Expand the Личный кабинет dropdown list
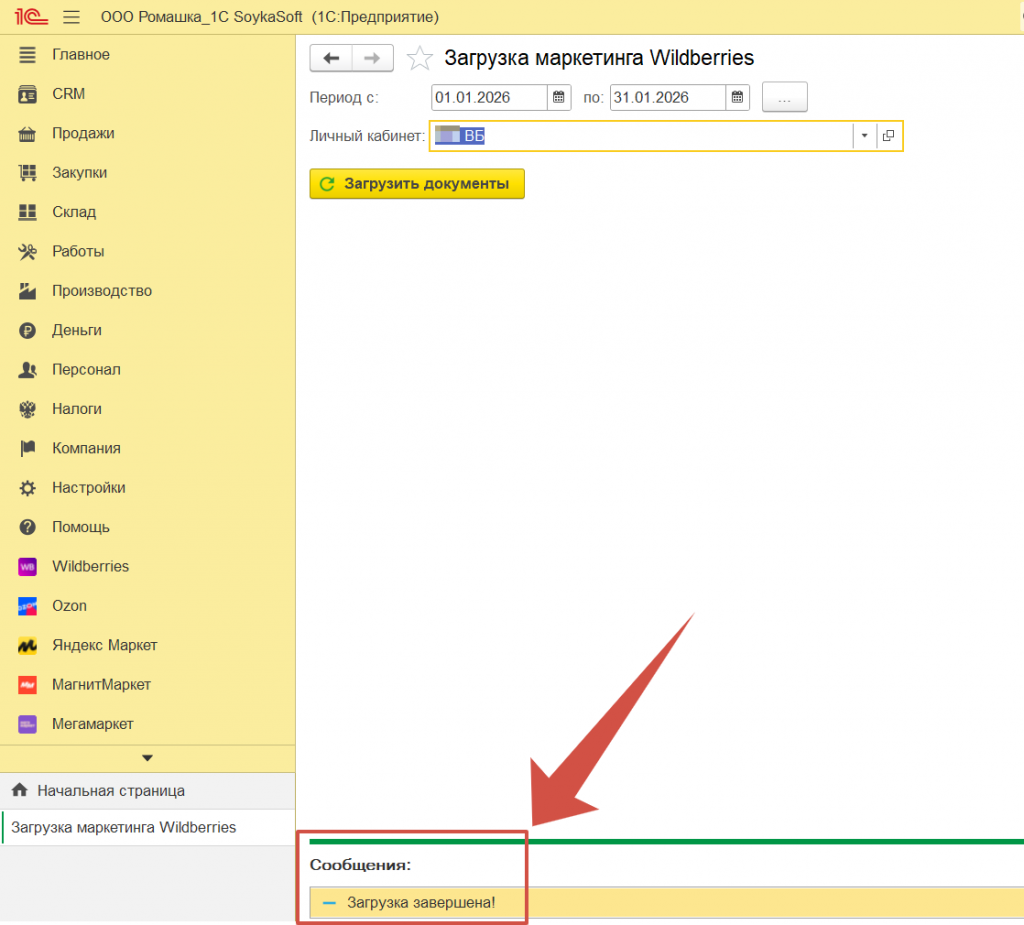Image resolution: width=1024 pixels, height=925 pixels. click(864, 136)
